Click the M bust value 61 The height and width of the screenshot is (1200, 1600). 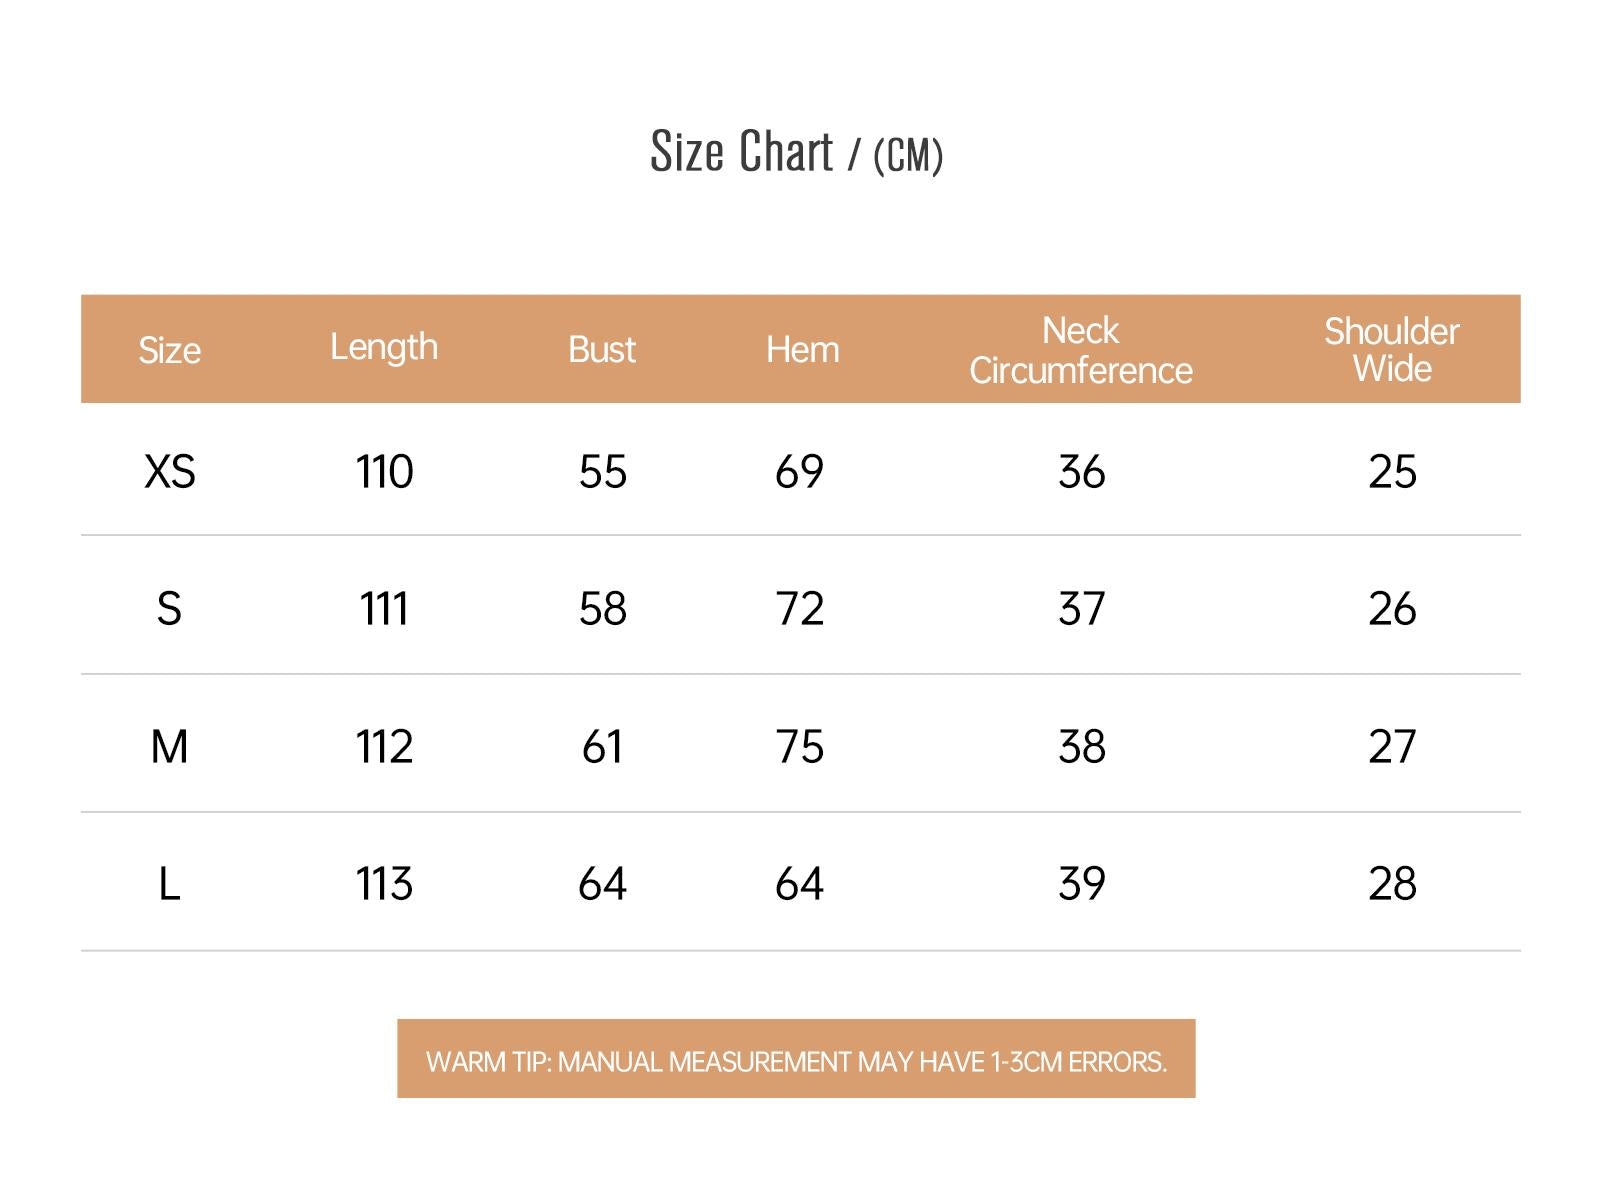602,746
